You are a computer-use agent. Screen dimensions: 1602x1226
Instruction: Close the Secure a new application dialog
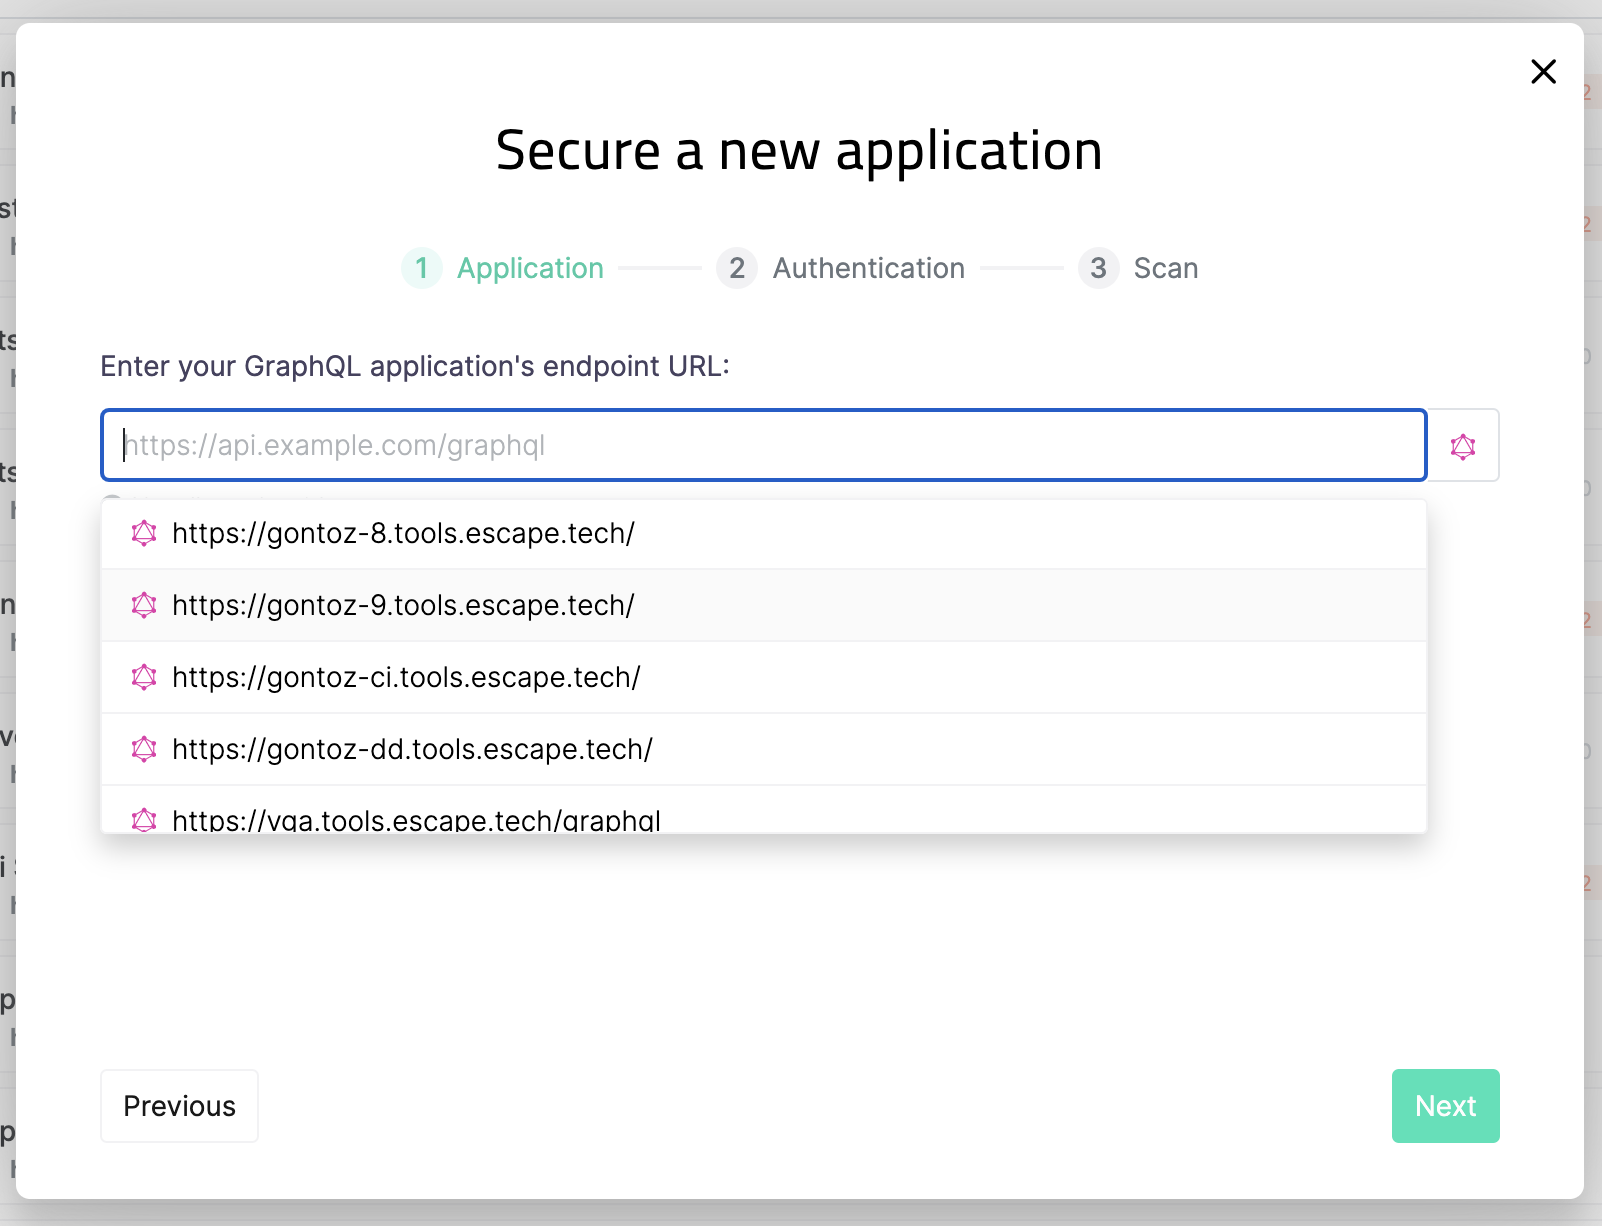(1544, 72)
